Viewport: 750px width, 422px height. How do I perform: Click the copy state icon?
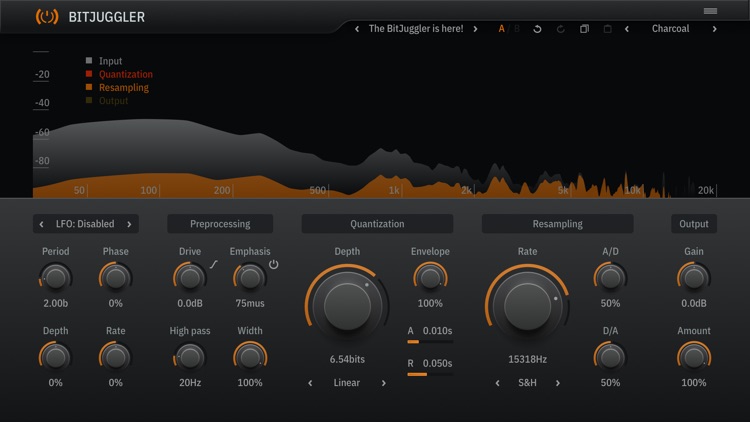584,29
